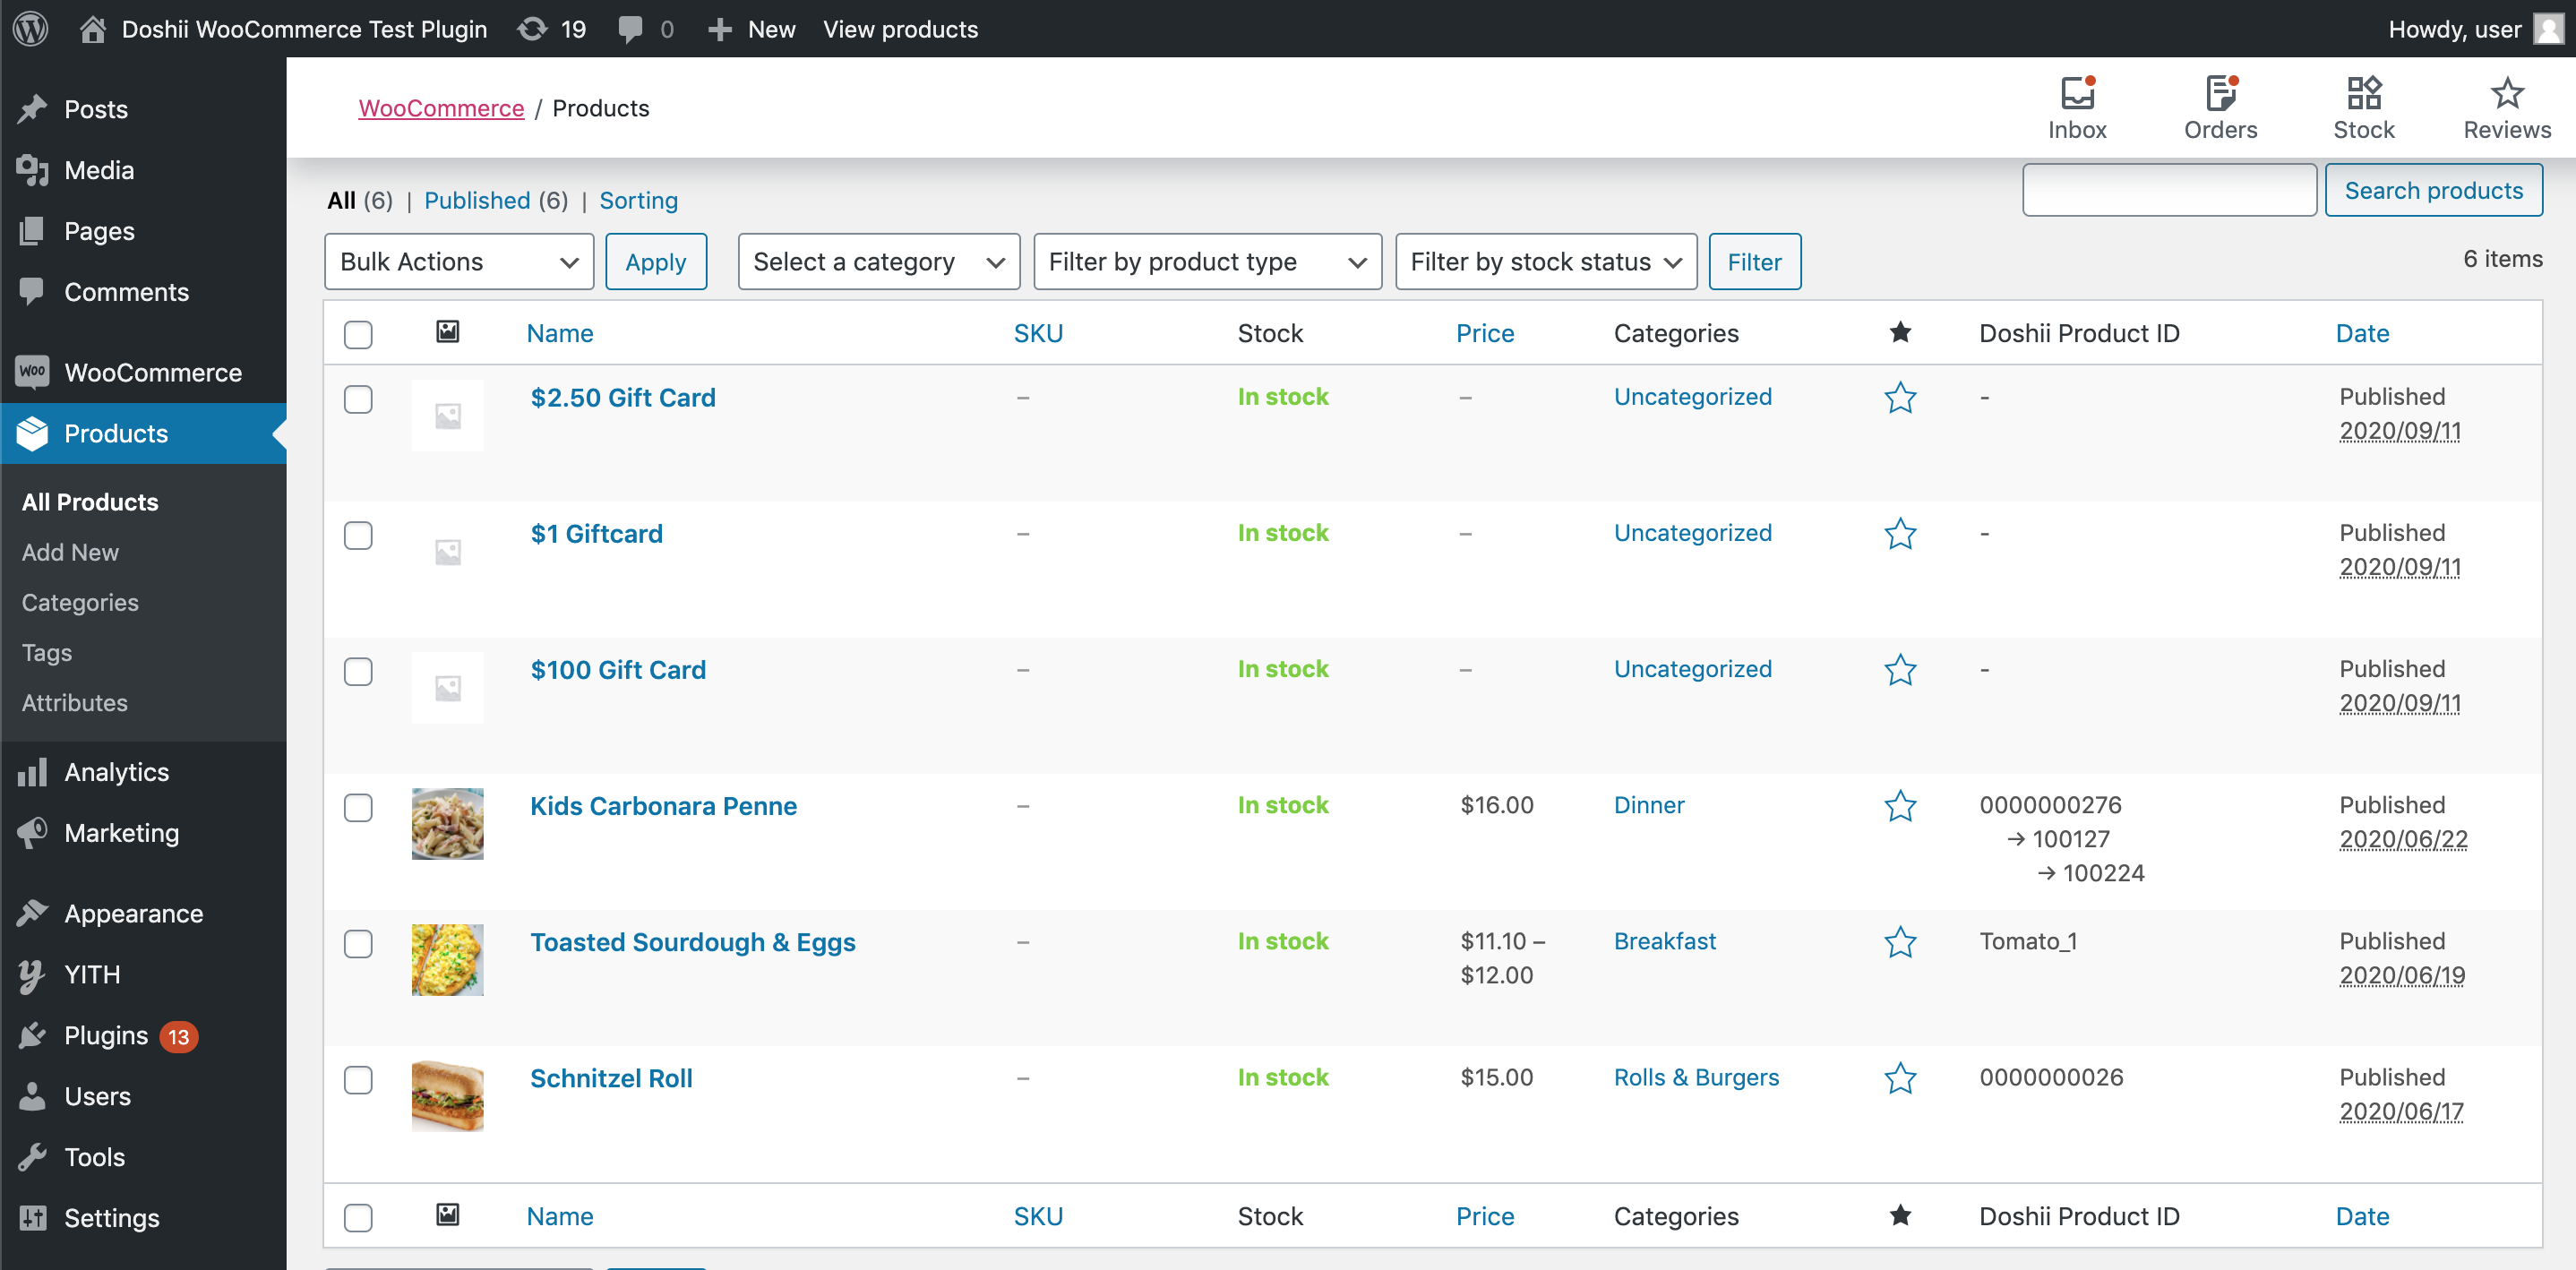Show Published products filter link
Viewport: 2576px width, 1270px height.
(477, 200)
